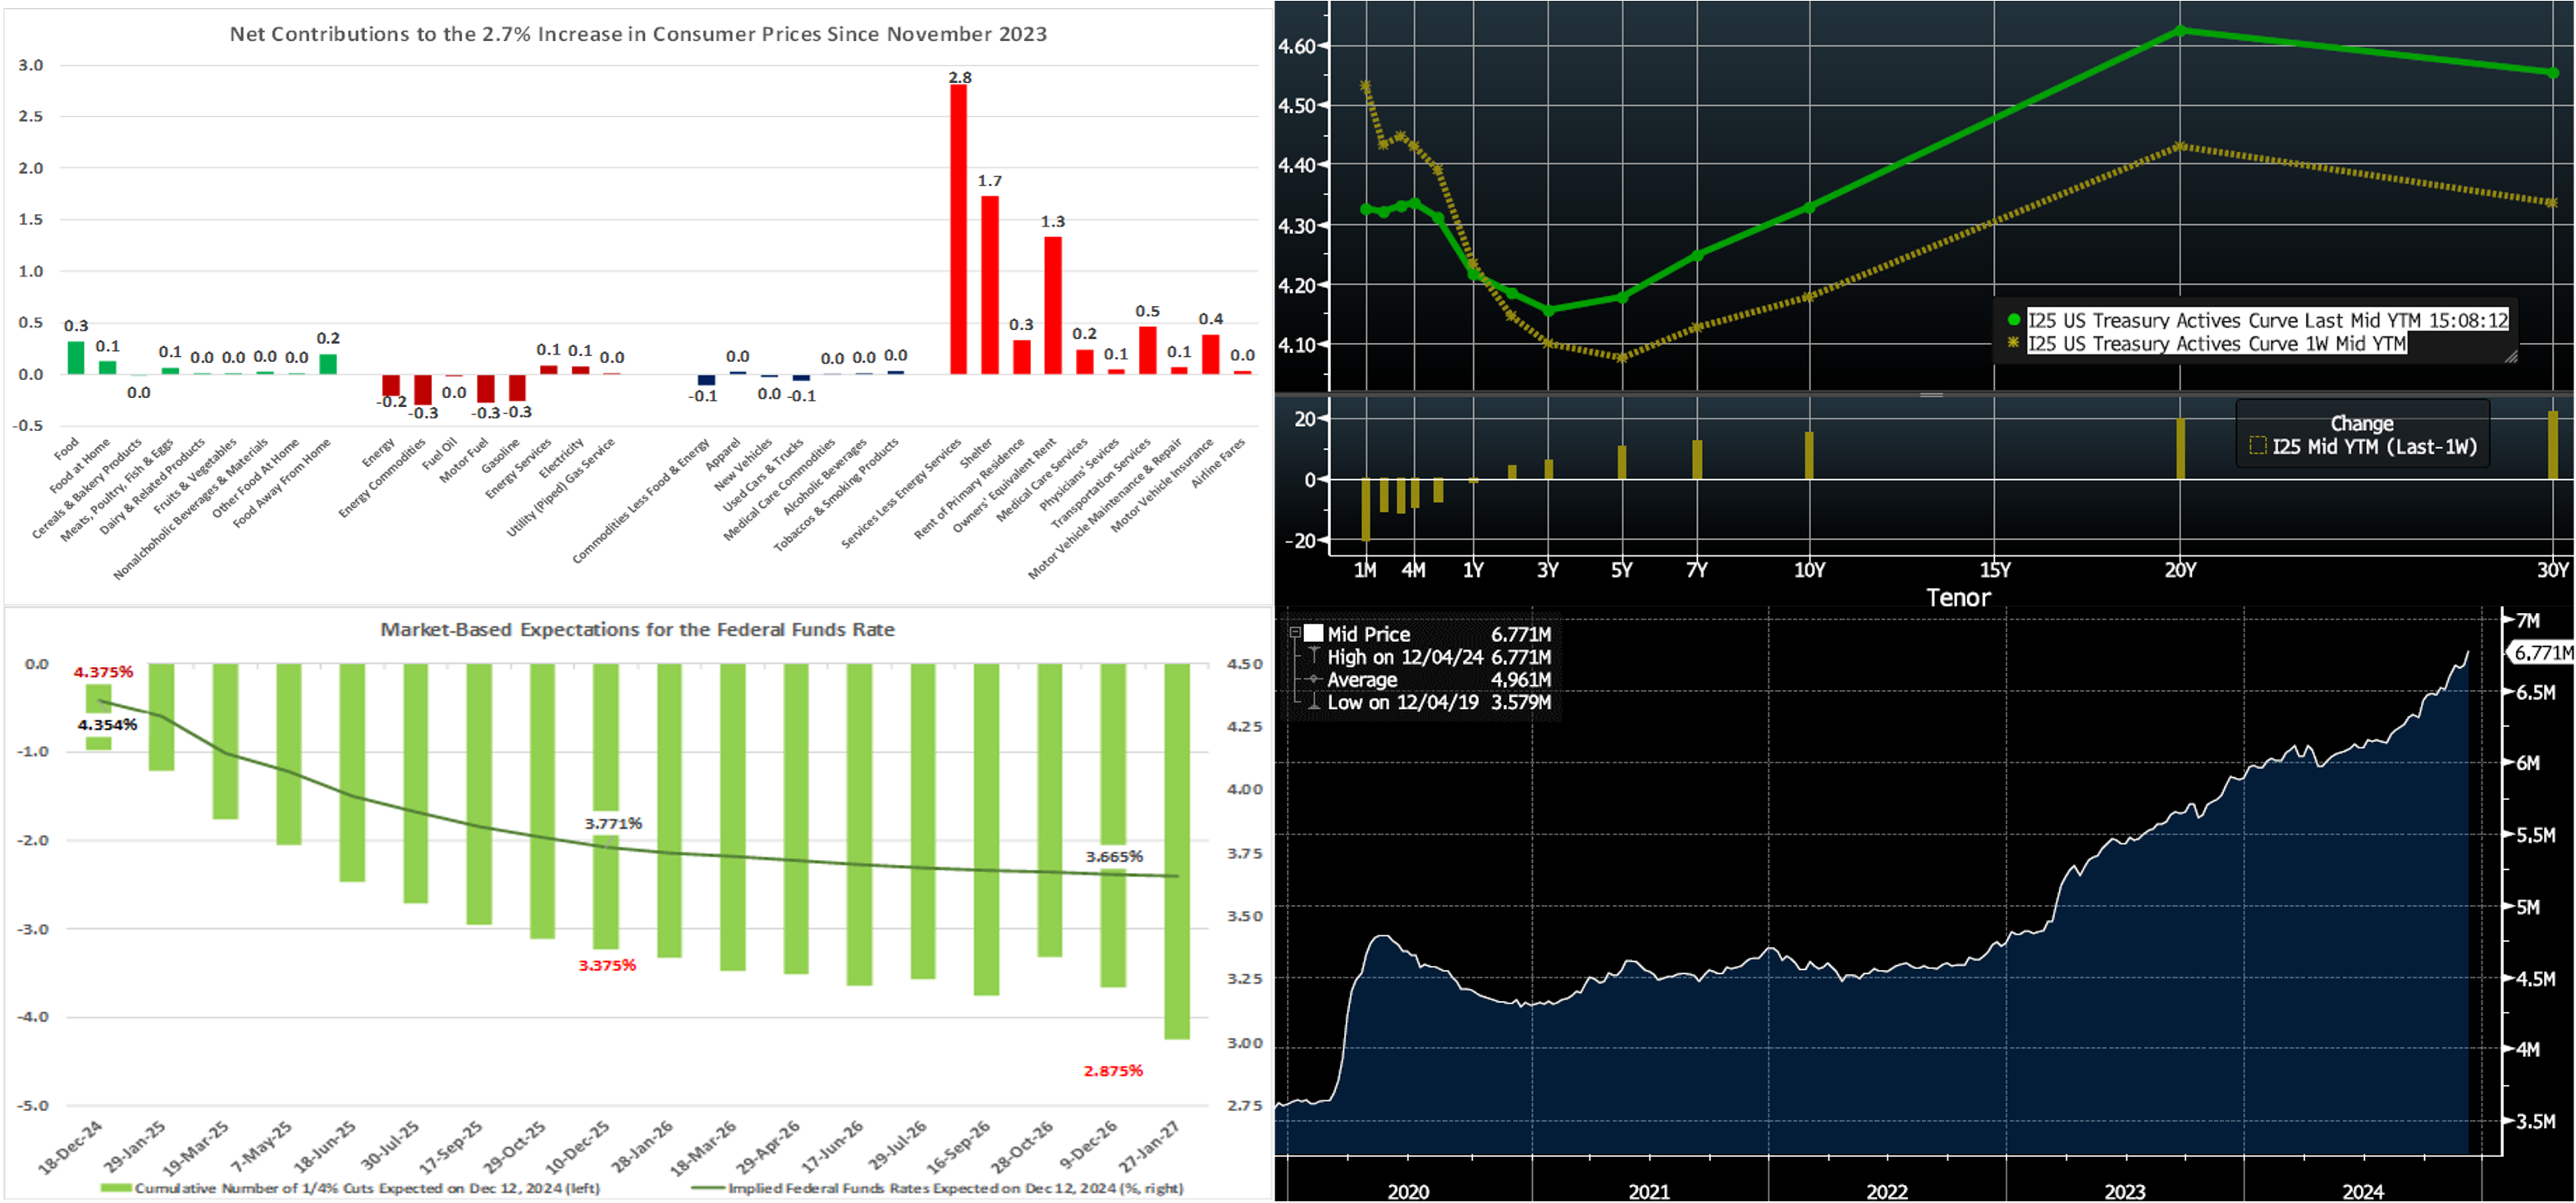Click green dot for Last Mid YTM curve
This screenshot has width=2576, height=1203.
click(2014, 320)
